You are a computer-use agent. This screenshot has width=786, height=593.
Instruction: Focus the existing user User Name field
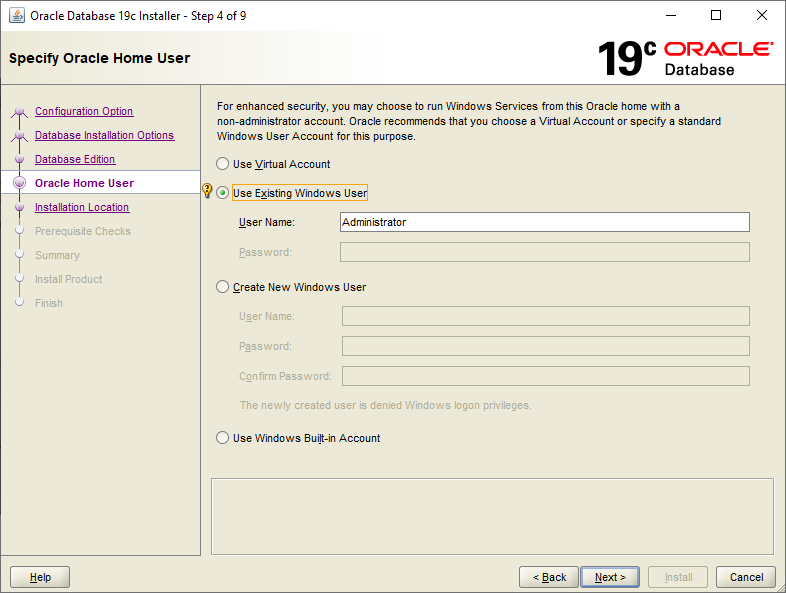click(x=545, y=222)
